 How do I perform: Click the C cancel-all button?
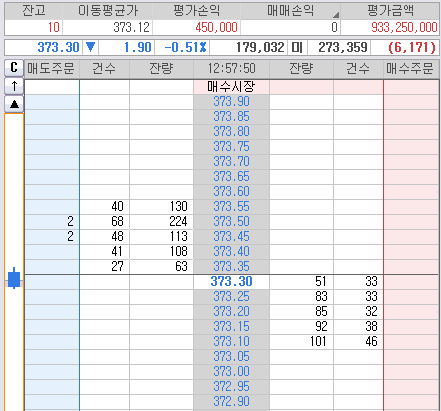pos(14,68)
